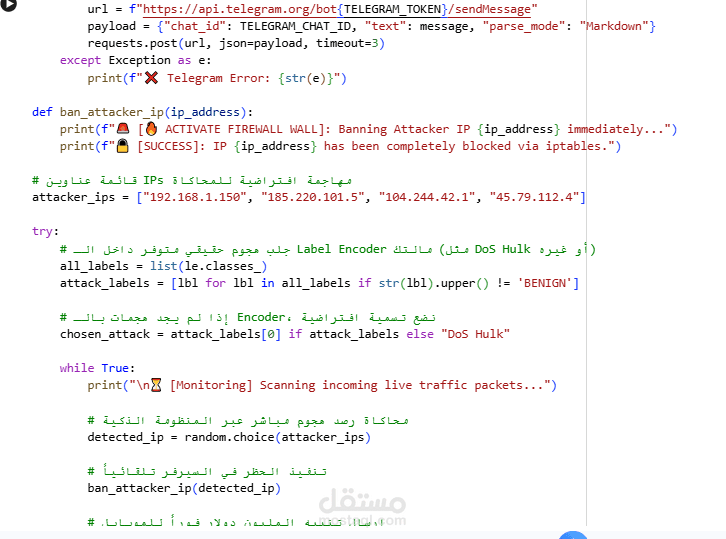Click the IP string "185.220.101.5"
Image resolution: width=726 pixels, height=539 pixels.
coord(313,197)
